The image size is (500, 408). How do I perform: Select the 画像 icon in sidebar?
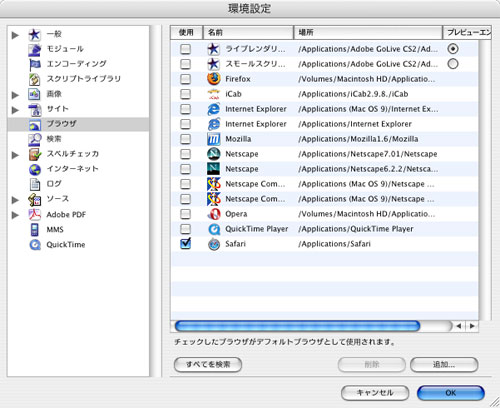click(x=34, y=94)
